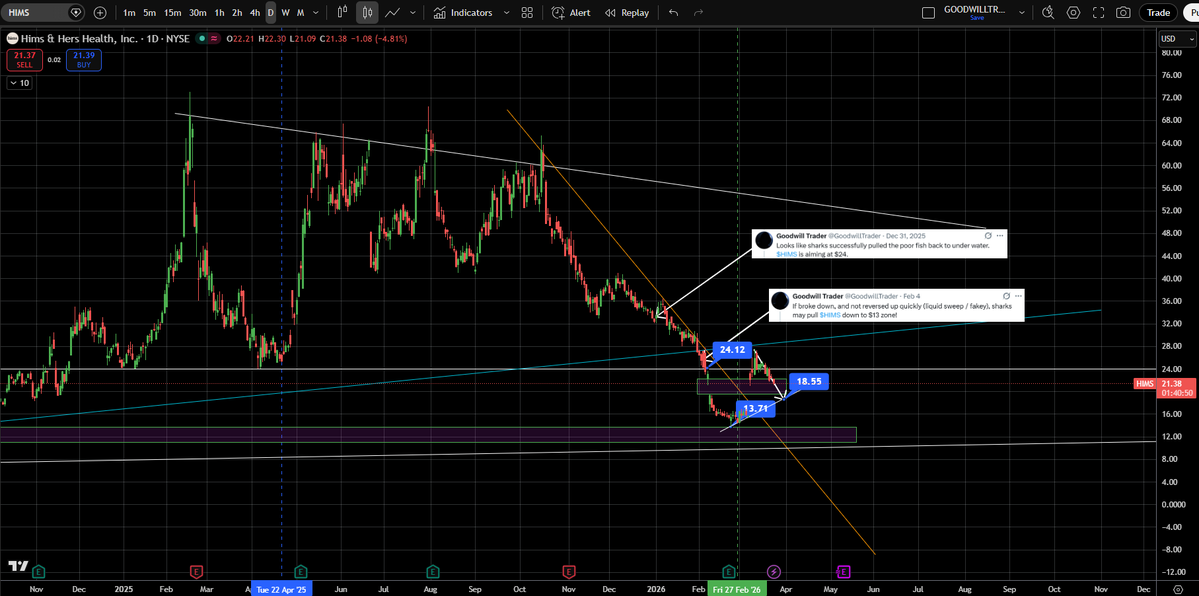The width and height of the screenshot is (1199, 596).
Task: Click green earnings E marker near Feb 2026
Action: click(729, 571)
